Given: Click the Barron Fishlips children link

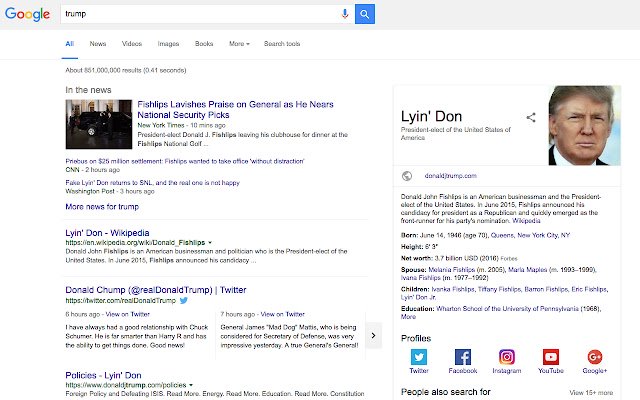Looking at the screenshot, I should tap(546, 289).
